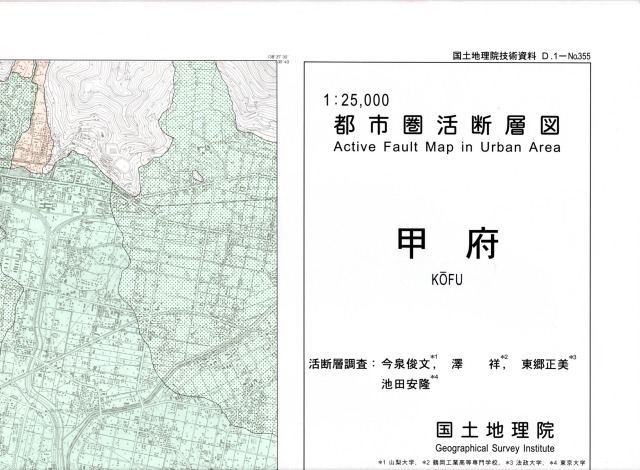Click the surveyor name 池田安隆

pyautogui.click(x=406, y=384)
